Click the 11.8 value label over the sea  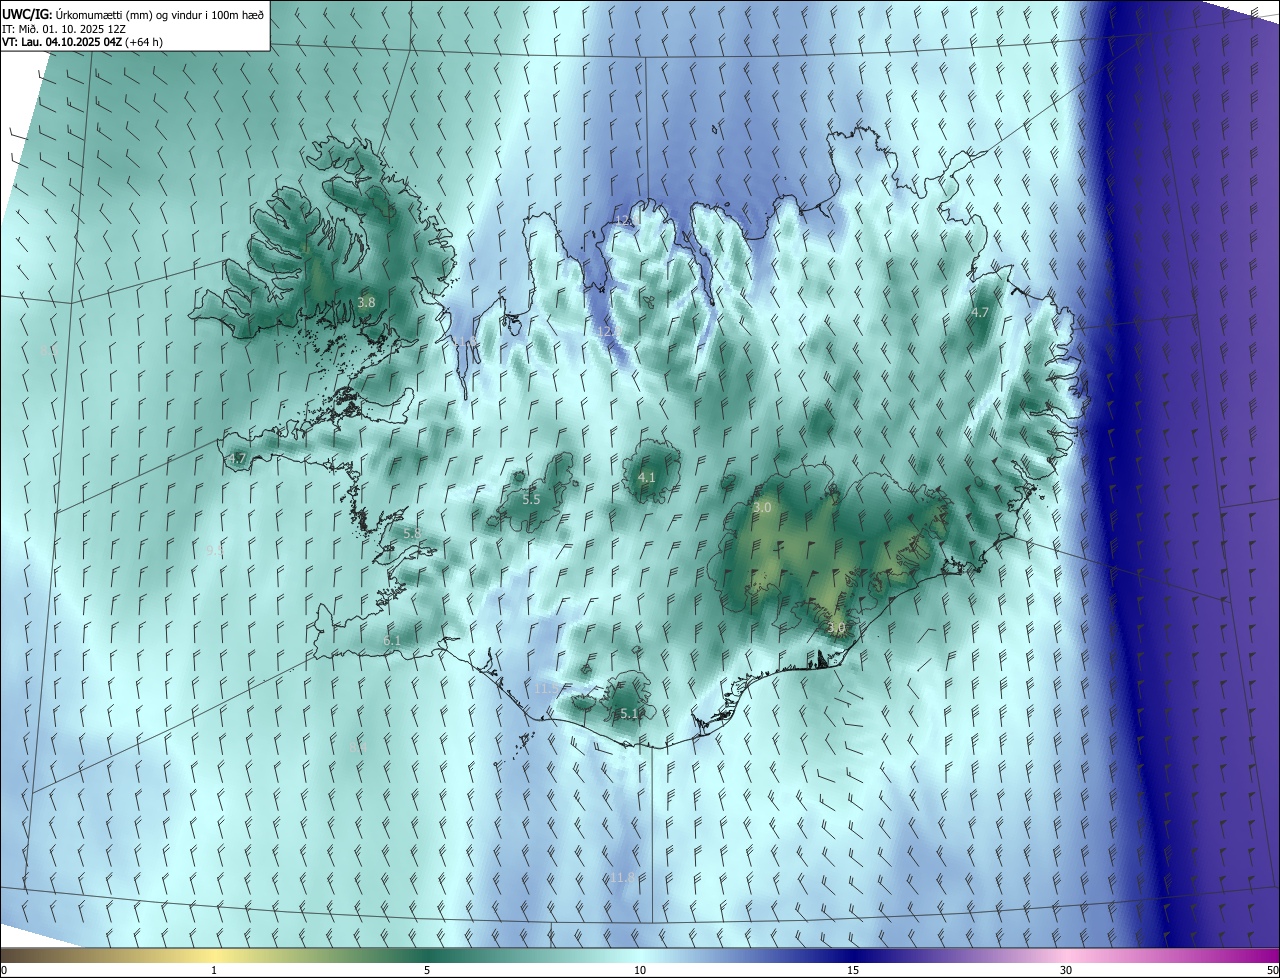[x=620, y=877]
